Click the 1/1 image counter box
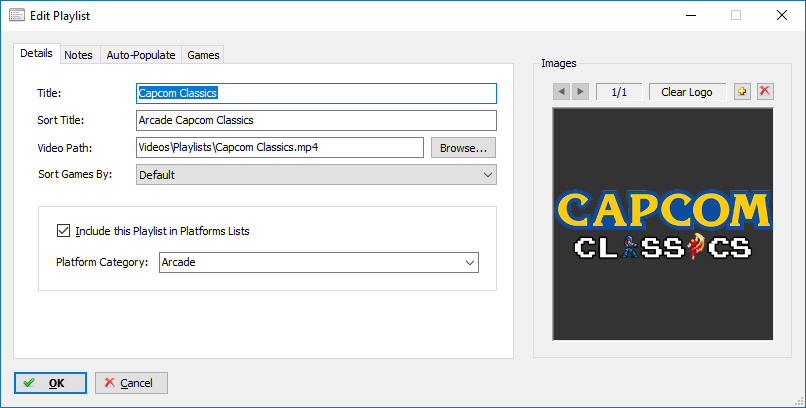 click(x=619, y=92)
